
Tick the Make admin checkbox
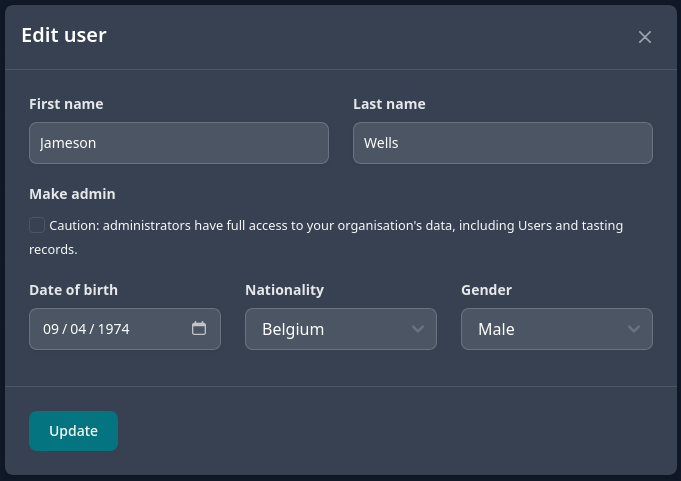pyautogui.click(x=37, y=225)
